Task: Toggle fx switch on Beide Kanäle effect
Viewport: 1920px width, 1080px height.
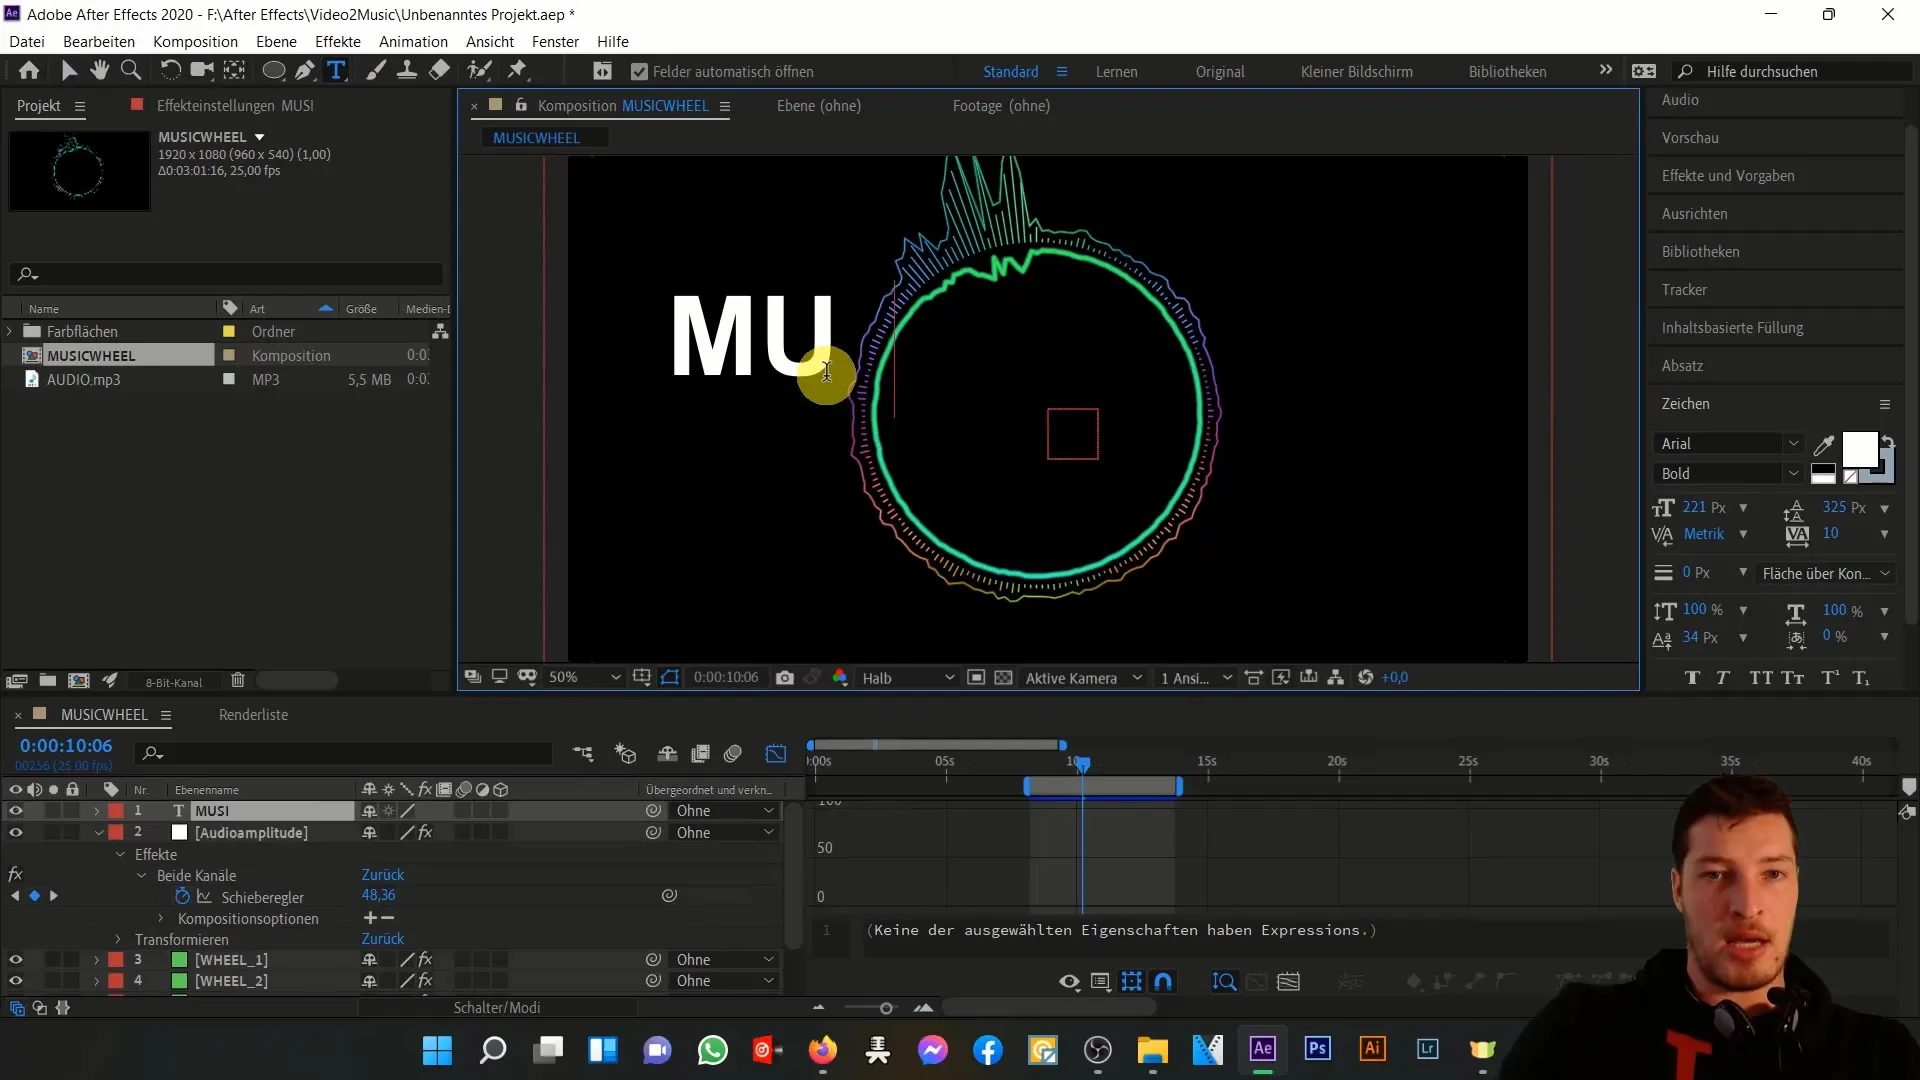Action: [x=15, y=875]
